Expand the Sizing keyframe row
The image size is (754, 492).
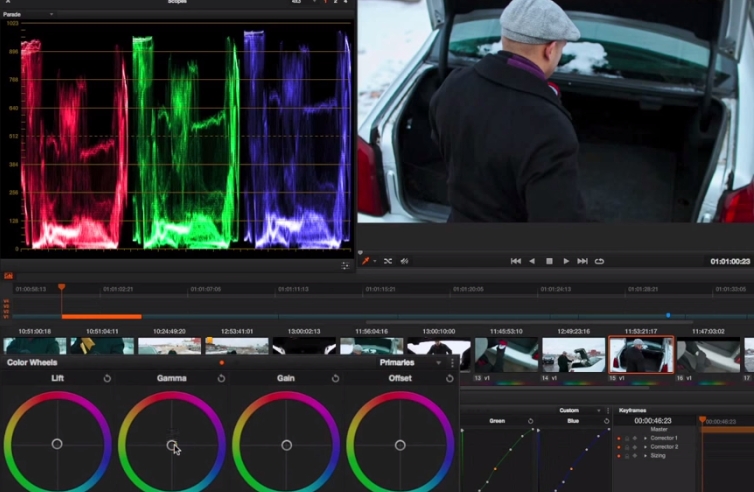[645, 455]
